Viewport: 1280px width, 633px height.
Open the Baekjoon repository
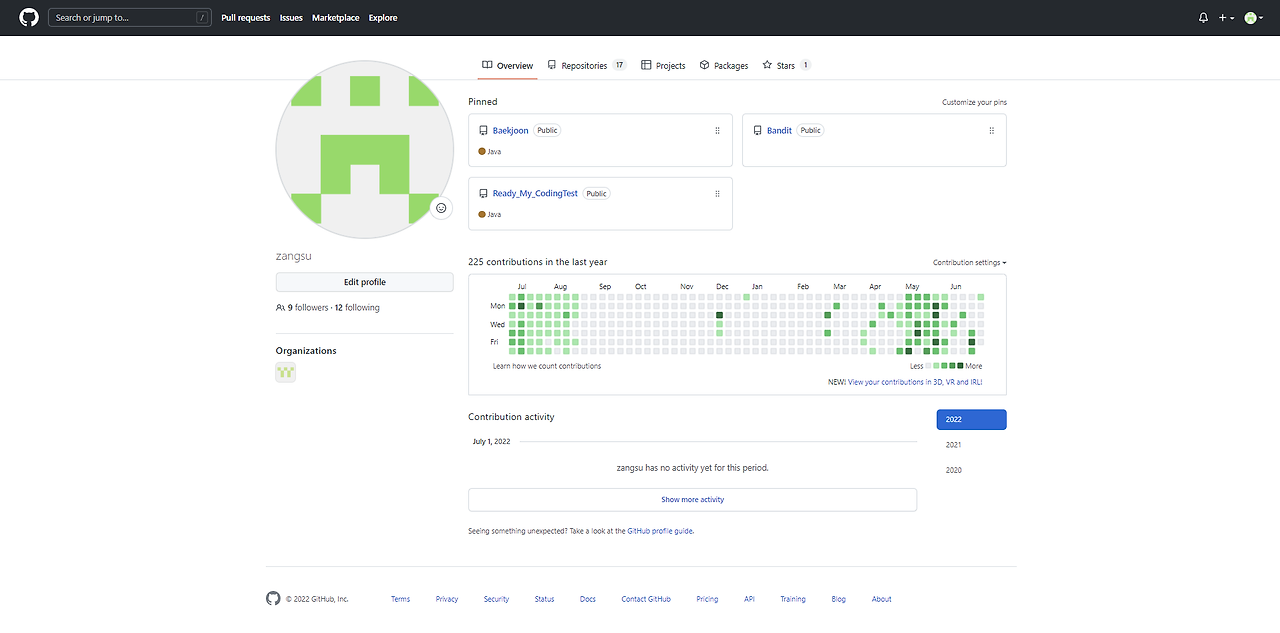tap(511, 131)
